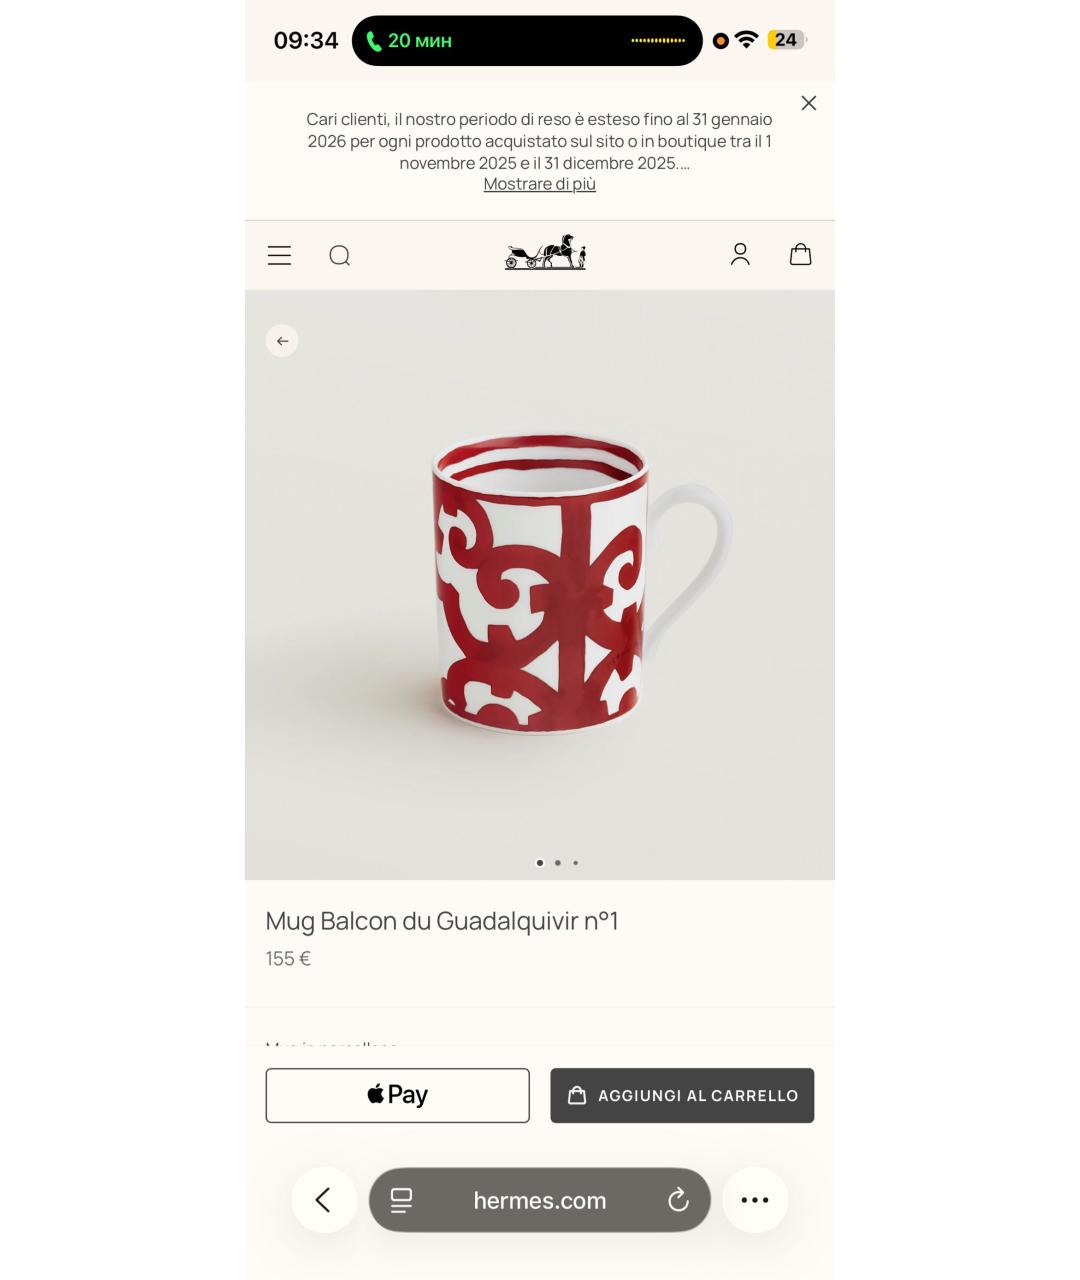Open browser three-dots more menu
This screenshot has height=1280, width=1080.
pyautogui.click(x=755, y=1200)
